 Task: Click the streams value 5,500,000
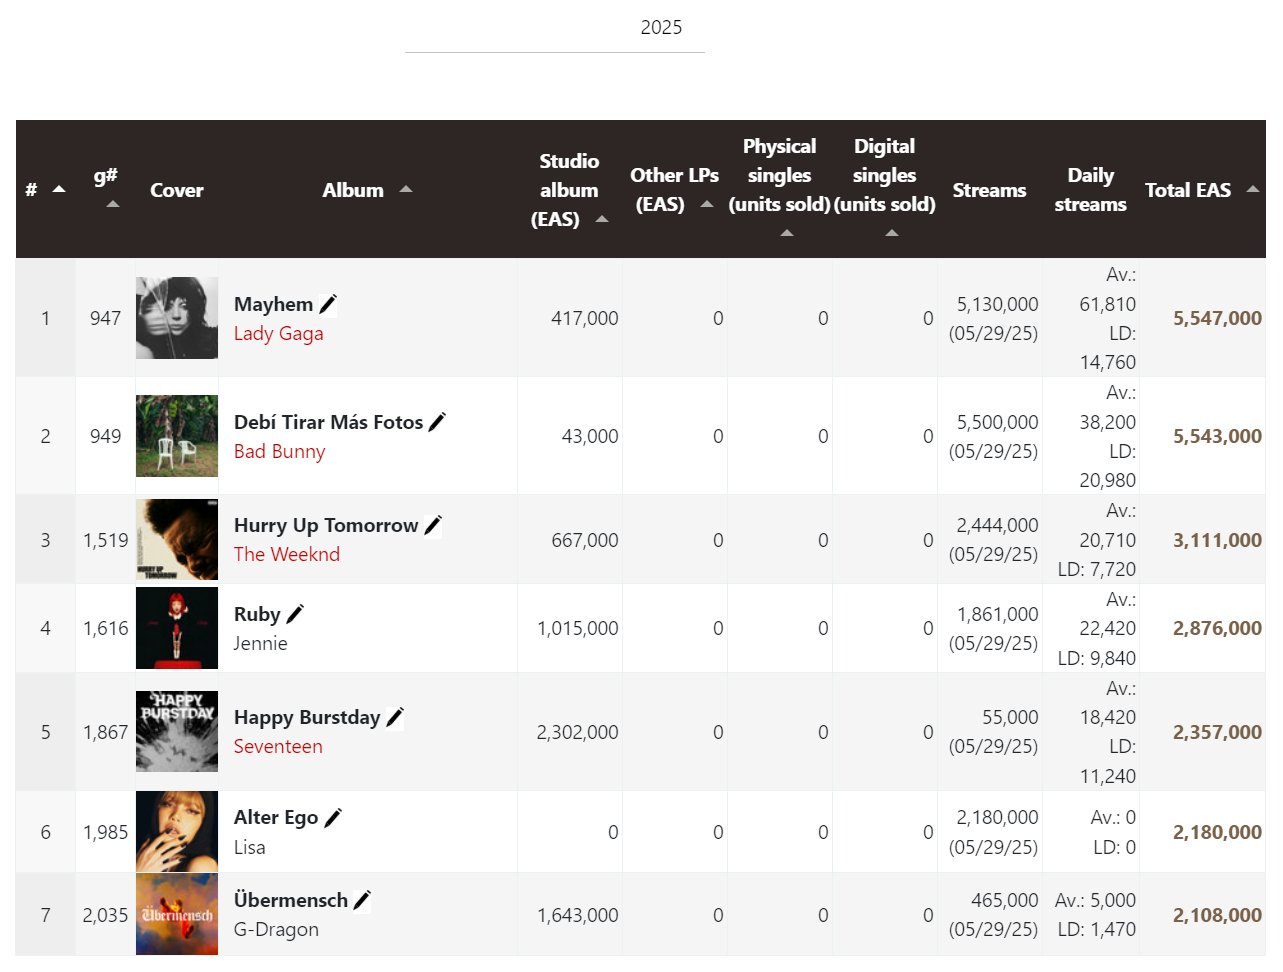(997, 422)
